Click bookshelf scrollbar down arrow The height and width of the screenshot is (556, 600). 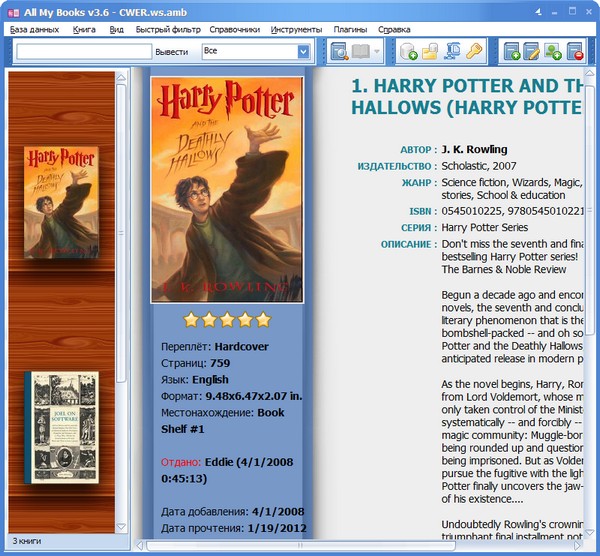point(121,527)
